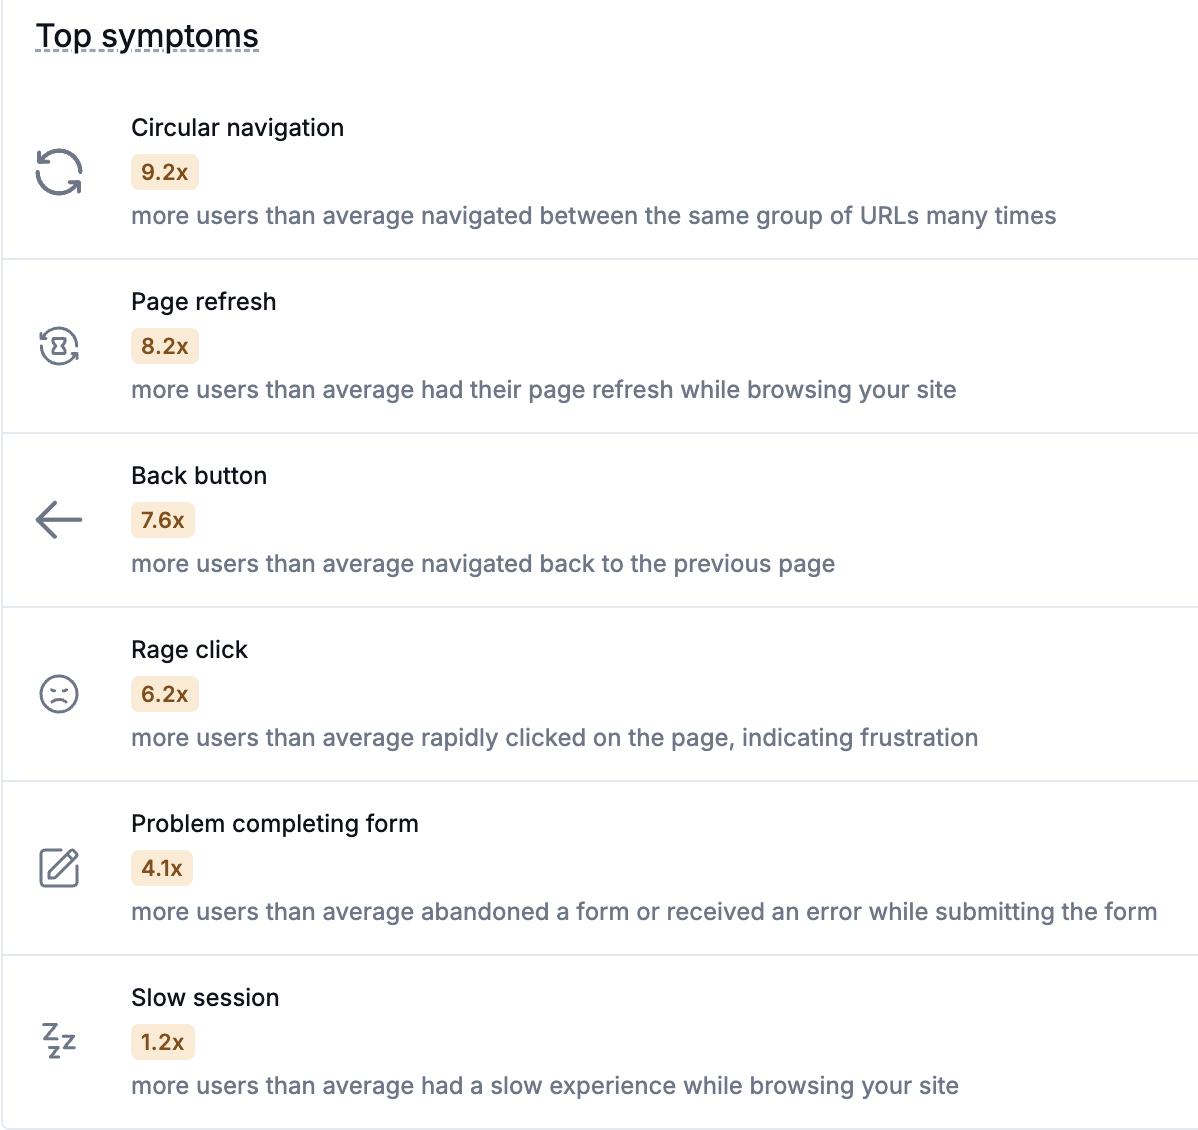The height and width of the screenshot is (1130, 1198).
Task: Click the Rage click angry face icon
Action: (x=59, y=694)
